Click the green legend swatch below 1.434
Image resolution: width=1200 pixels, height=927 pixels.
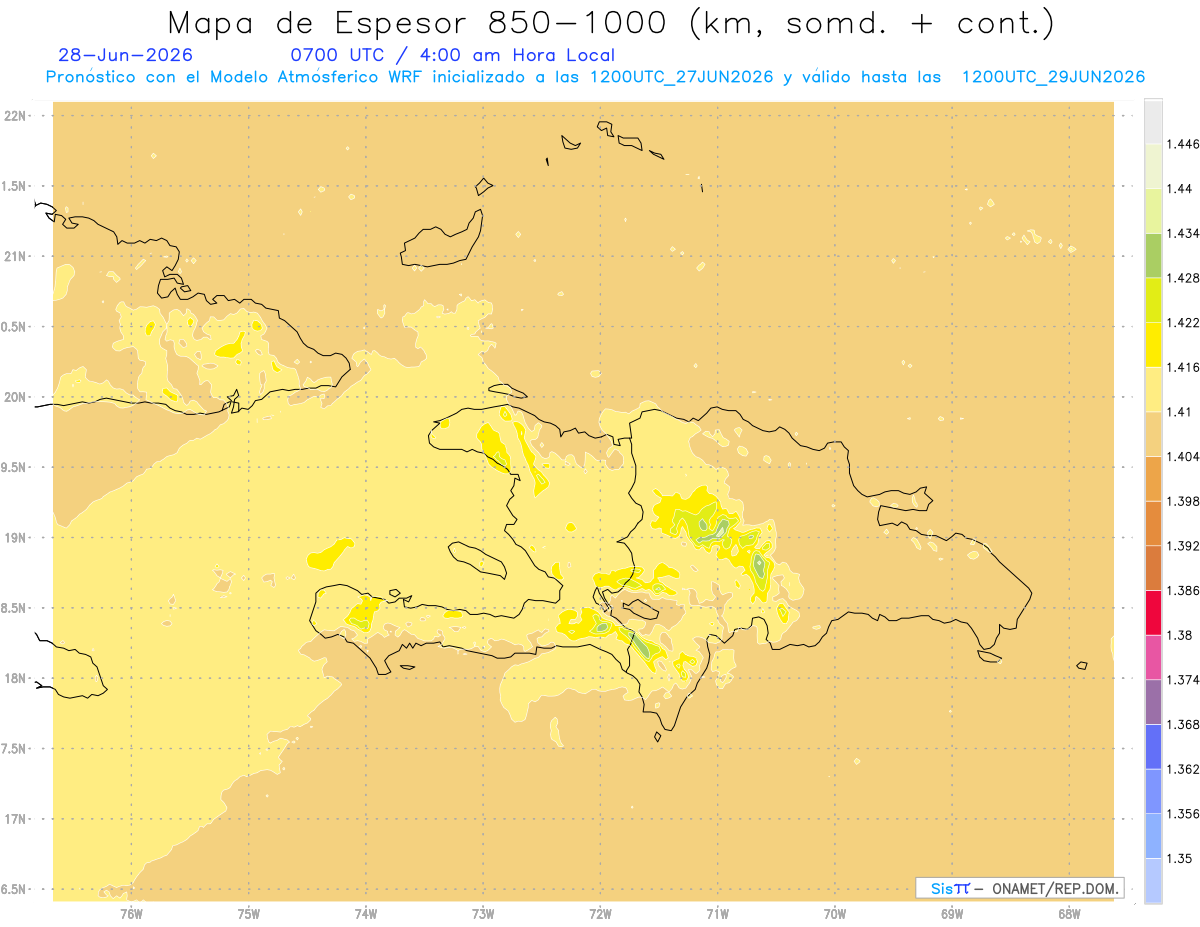[x=1153, y=255]
